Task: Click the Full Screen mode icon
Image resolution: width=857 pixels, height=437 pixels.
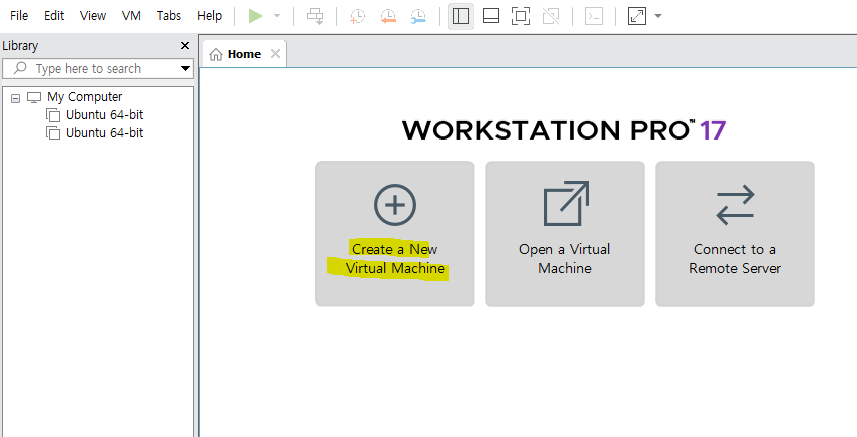Action: point(521,16)
